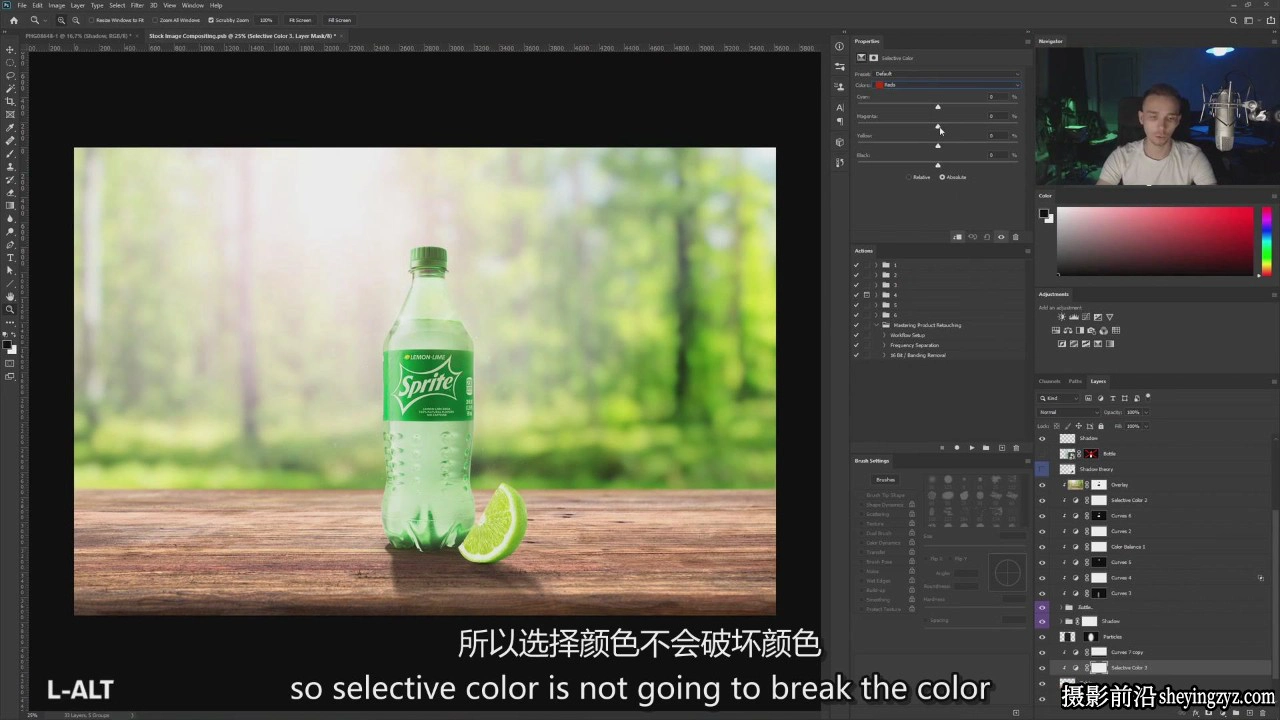Open the Info panel icon
The image size is (1280, 720).
pos(839,46)
